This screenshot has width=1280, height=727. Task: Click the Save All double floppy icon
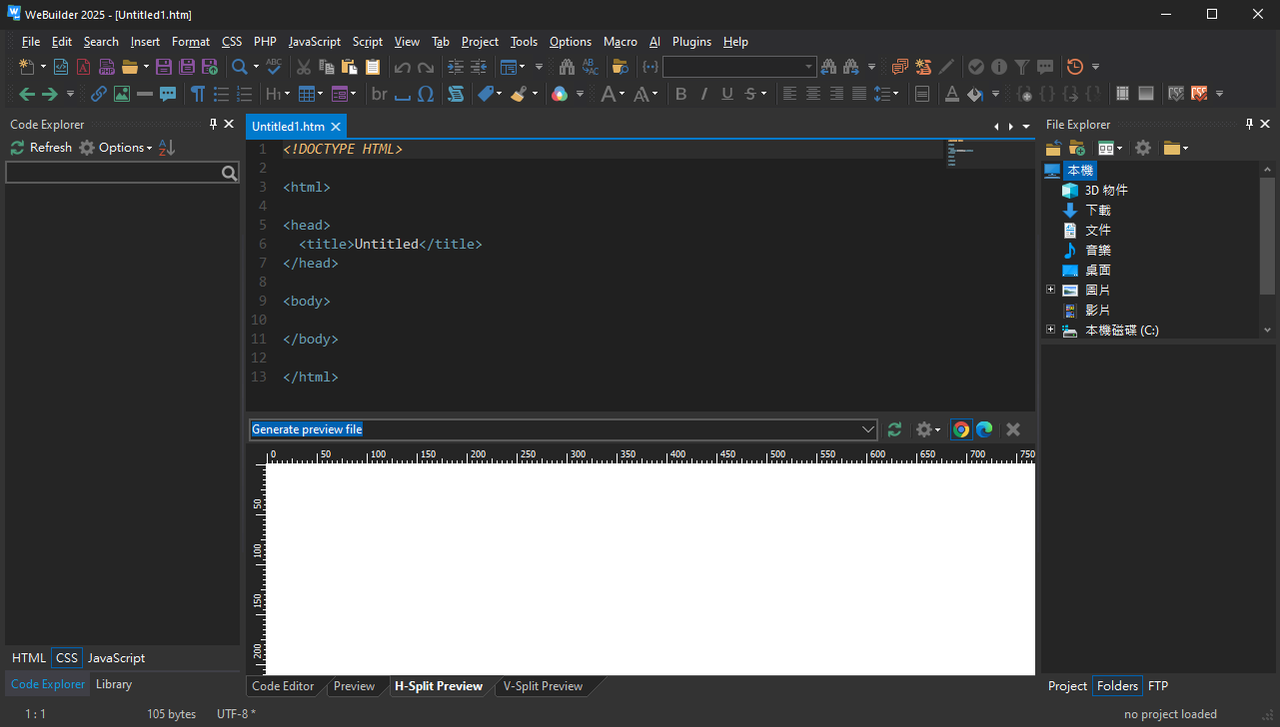186,67
